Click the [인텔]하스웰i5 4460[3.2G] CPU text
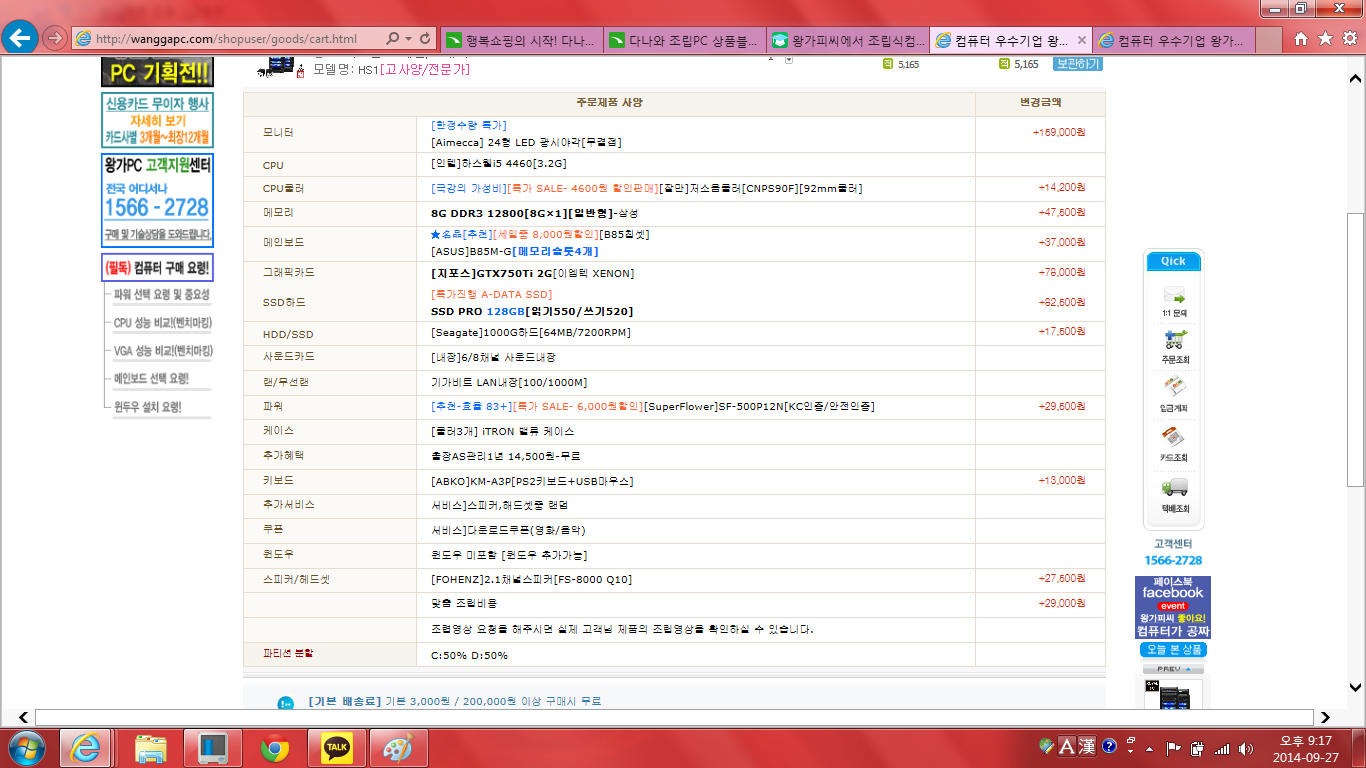 498,164
